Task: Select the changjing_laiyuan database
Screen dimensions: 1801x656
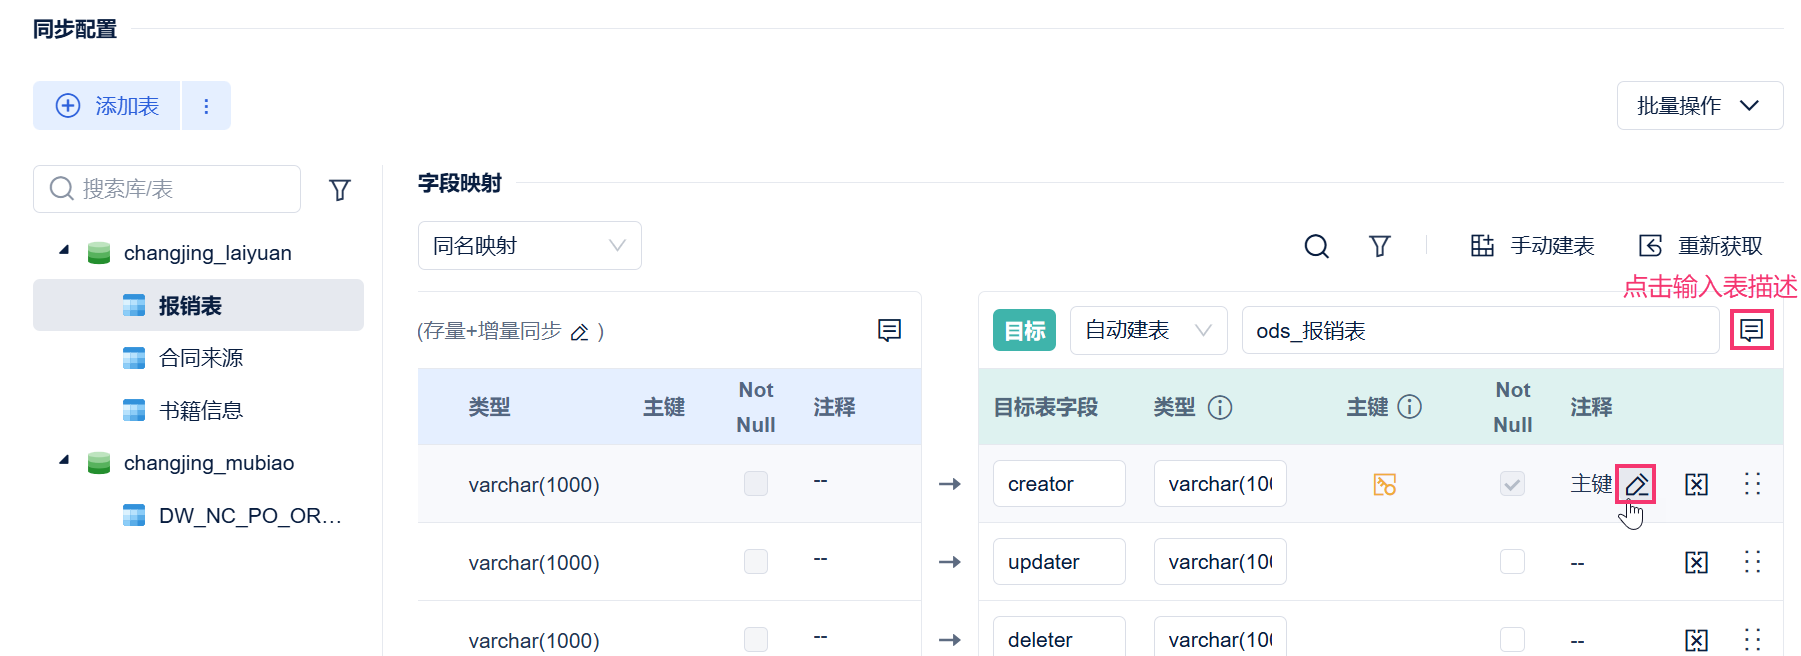Action: coord(207,253)
